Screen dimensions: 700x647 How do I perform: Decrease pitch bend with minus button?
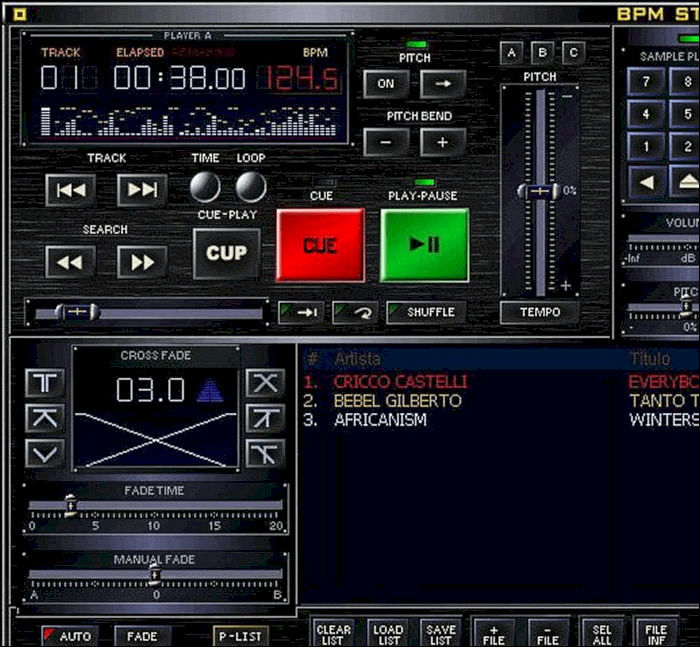click(x=385, y=142)
